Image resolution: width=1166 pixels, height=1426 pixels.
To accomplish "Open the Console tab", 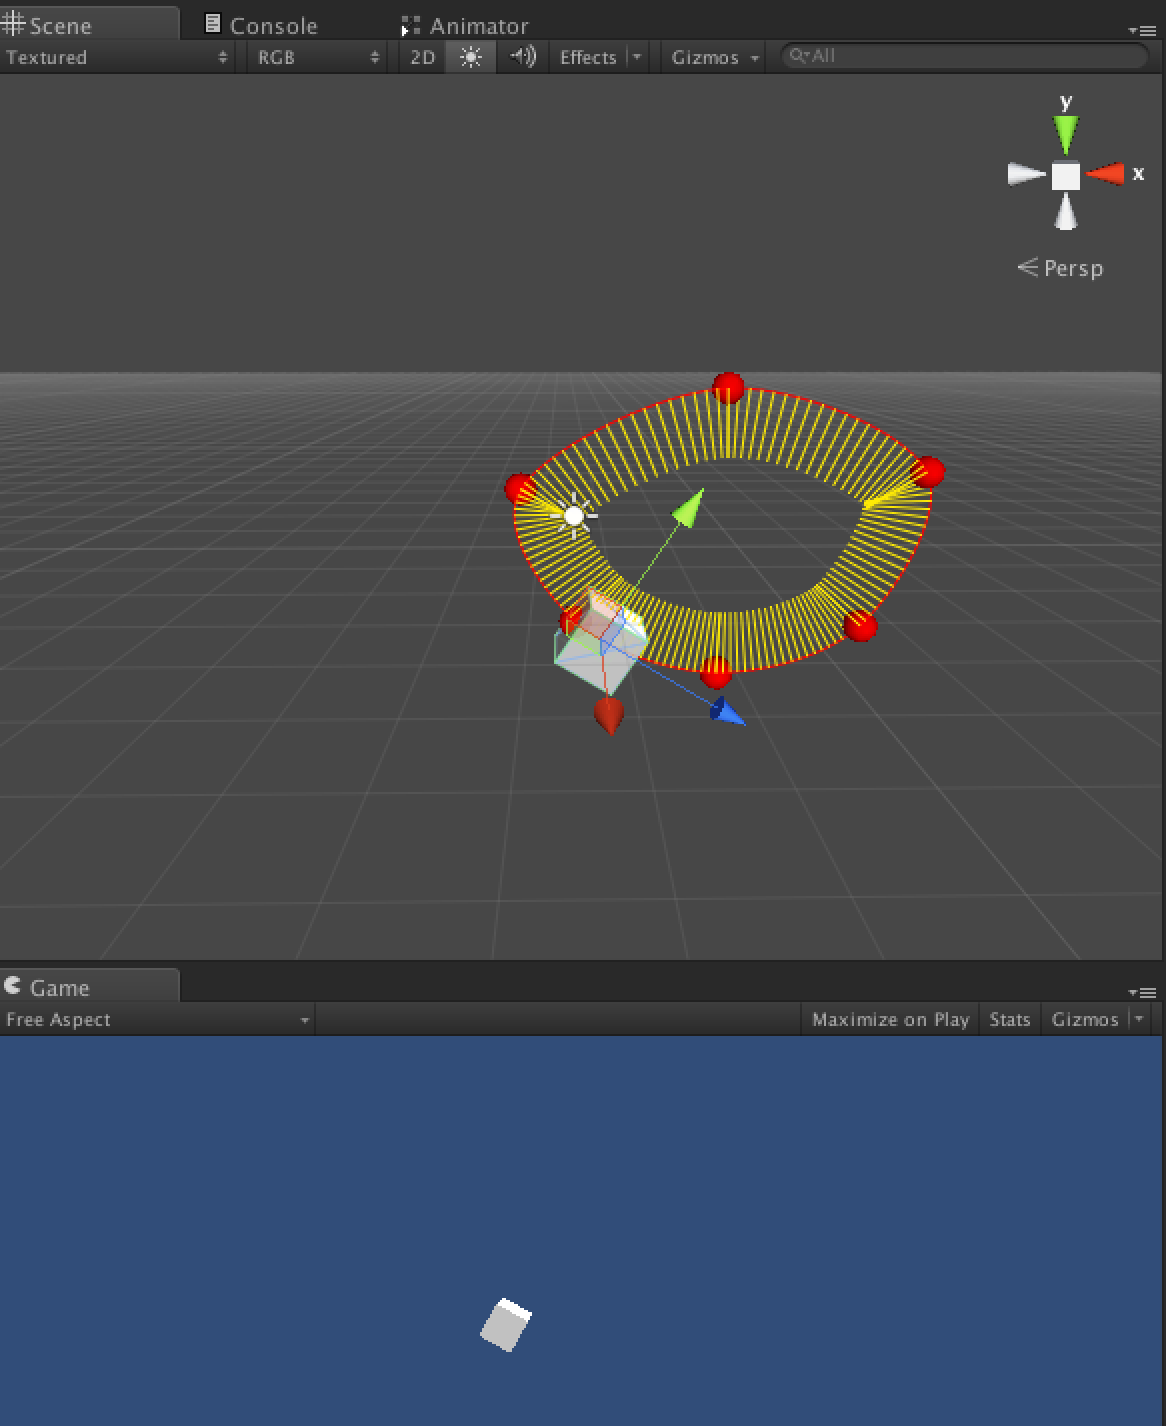I will pyautogui.click(x=262, y=25).
